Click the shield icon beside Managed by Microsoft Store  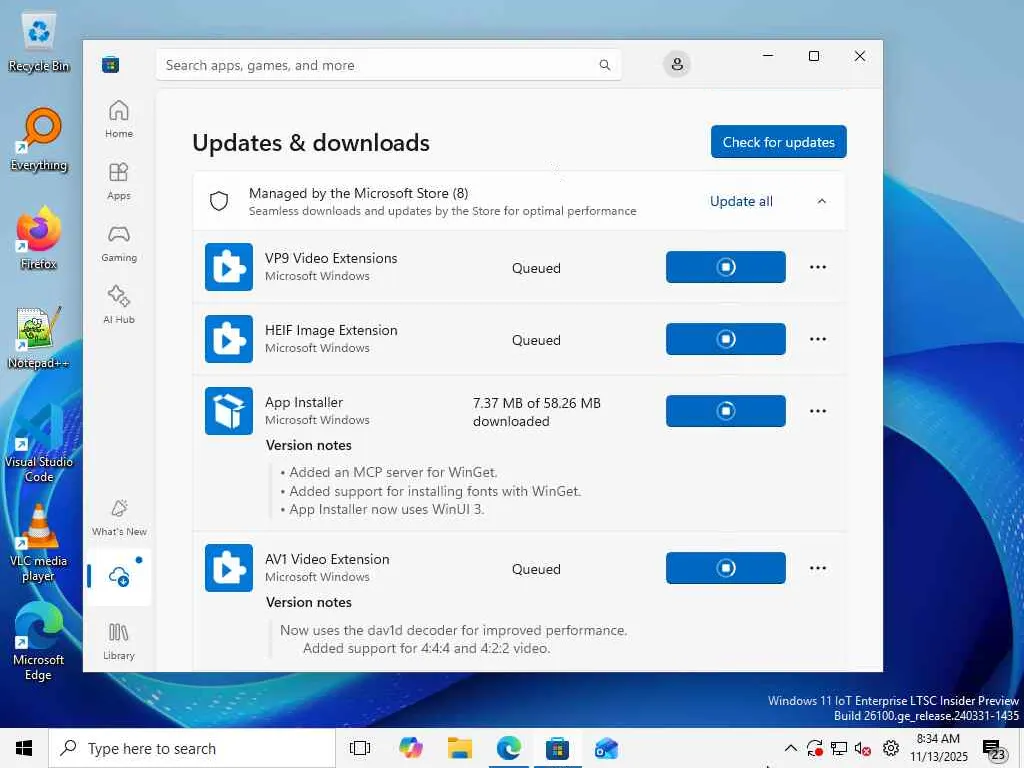pos(219,201)
